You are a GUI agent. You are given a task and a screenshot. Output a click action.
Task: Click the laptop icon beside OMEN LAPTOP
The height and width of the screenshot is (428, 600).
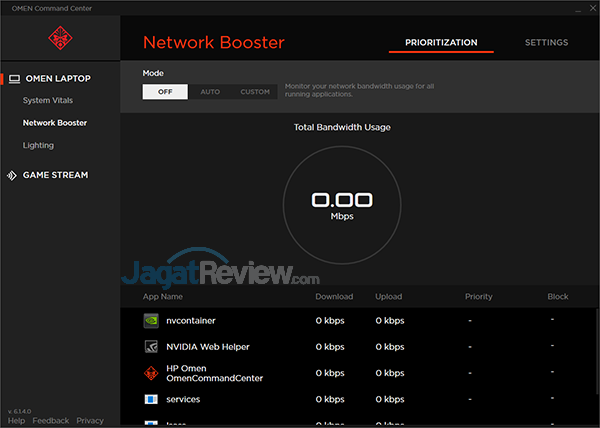pos(14,79)
